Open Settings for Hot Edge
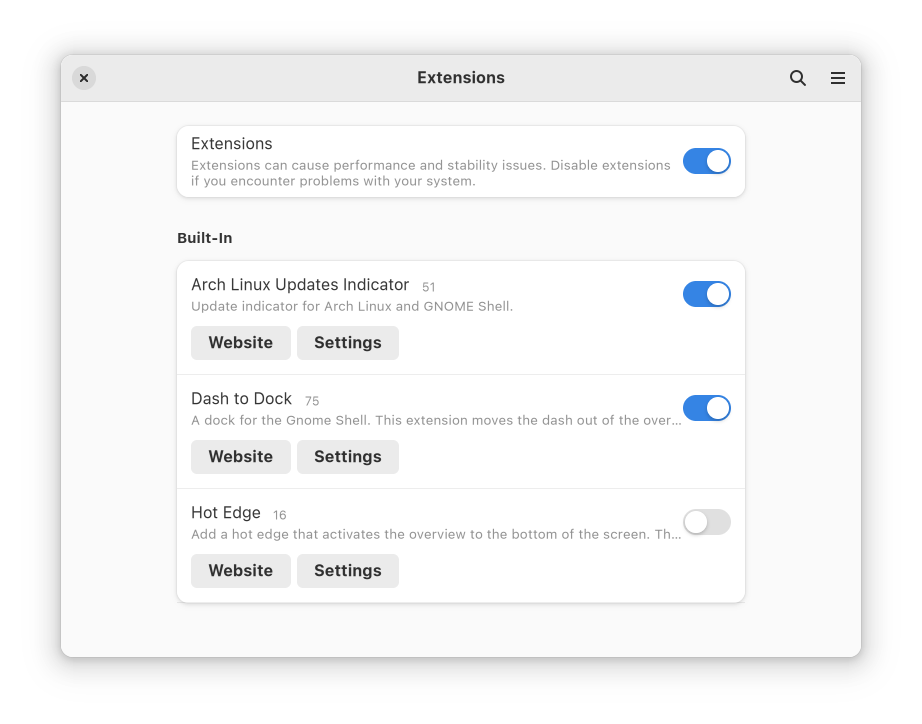922x724 pixels. tap(347, 570)
